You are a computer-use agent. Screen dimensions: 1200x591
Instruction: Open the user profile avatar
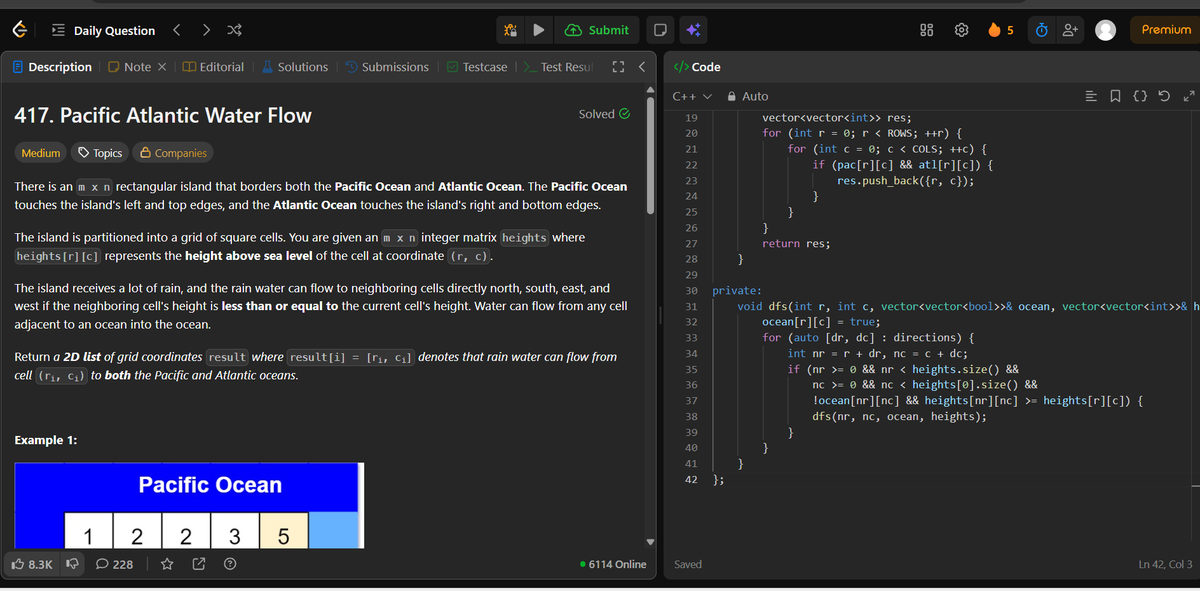pos(1105,30)
